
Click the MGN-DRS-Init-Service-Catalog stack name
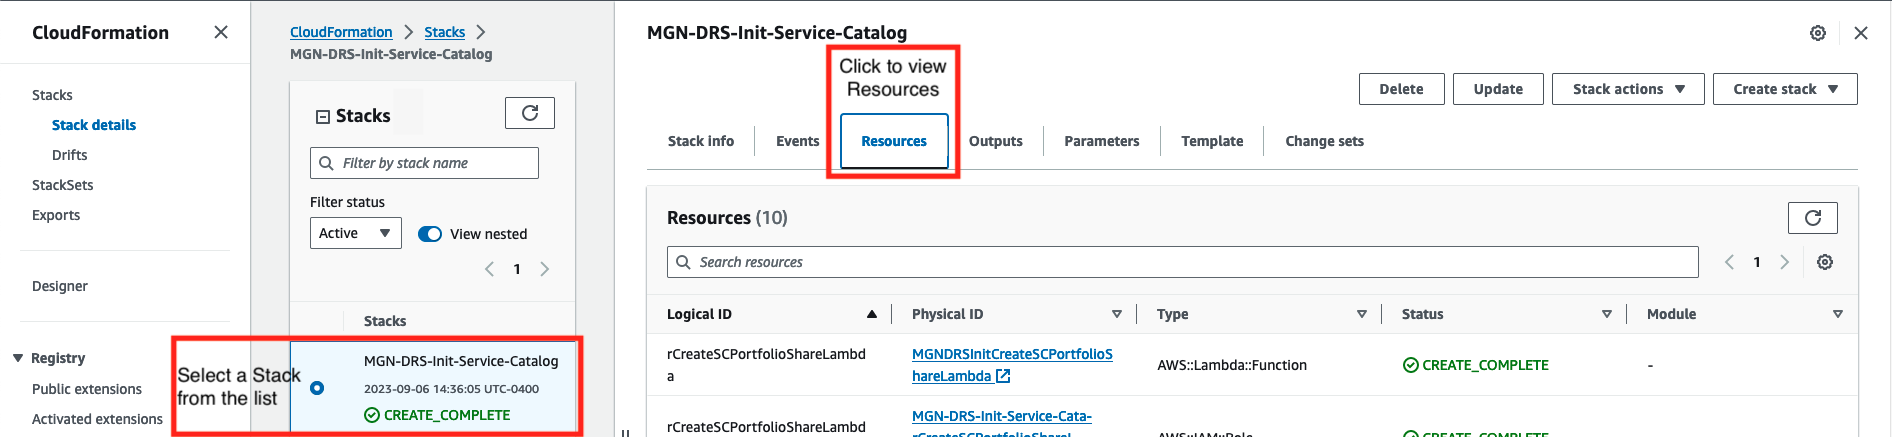pyautogui.click(x=461, y=361)
